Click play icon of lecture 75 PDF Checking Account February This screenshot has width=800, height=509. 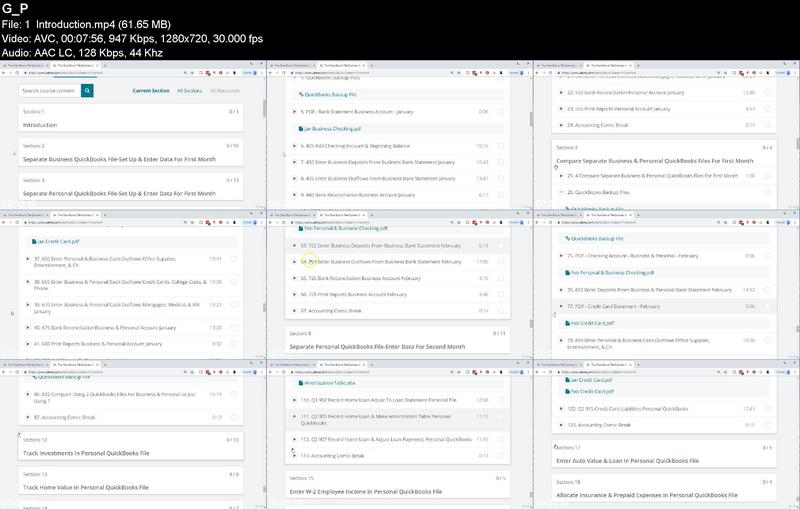(561, 256)
